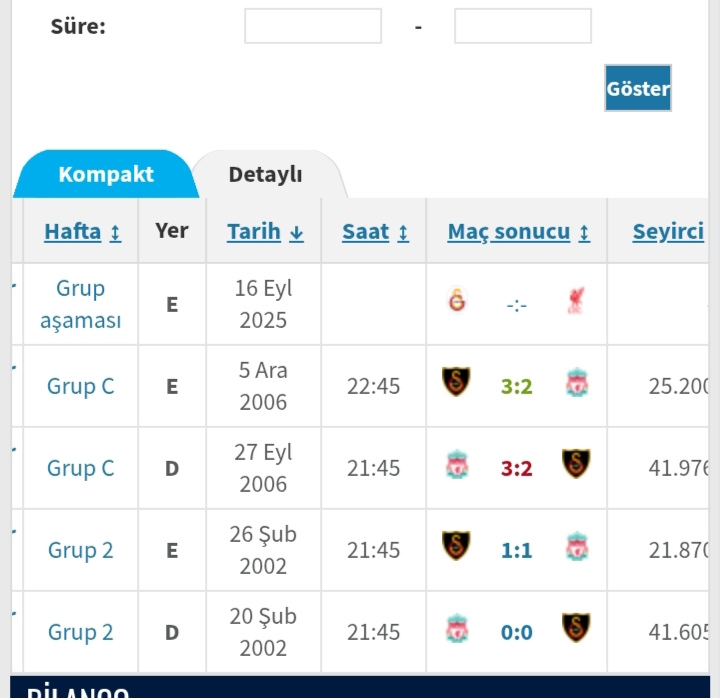Sort table by Hafta column
The width and height of the screenshot is (720, 698).
[x=83, y=231]
